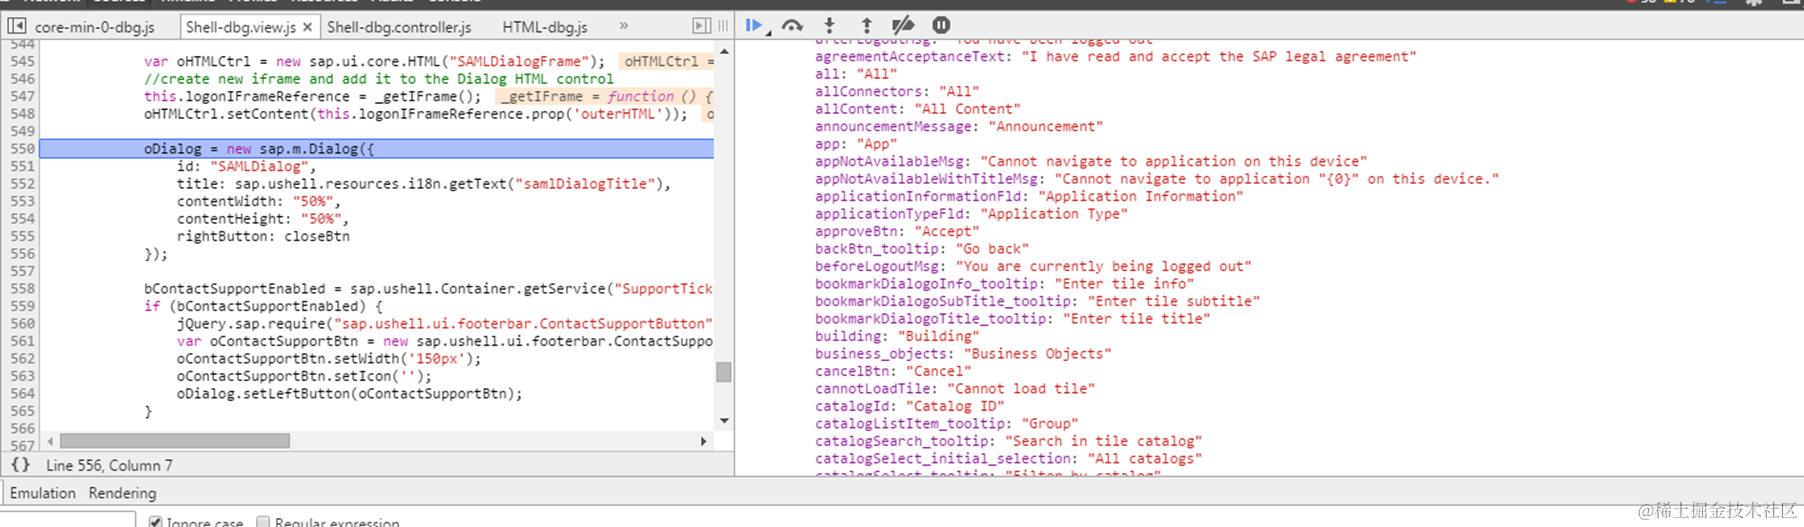Click the 'oContactSupportBtn.setWidth' code line
The height and width of the screenshot is (527, 1804).
329,359
